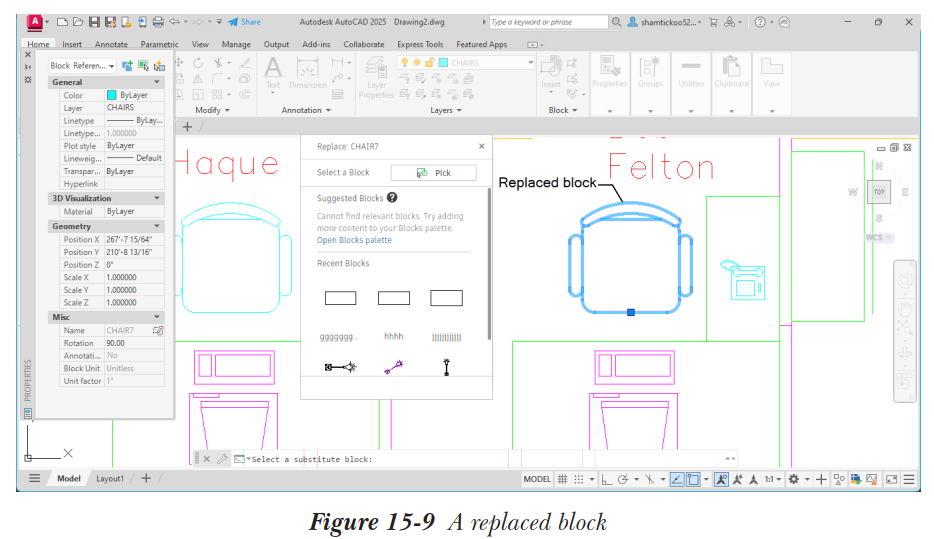
Task: Click the replace block icon beside CHAIR7 name
Action: tap(158, 331)
